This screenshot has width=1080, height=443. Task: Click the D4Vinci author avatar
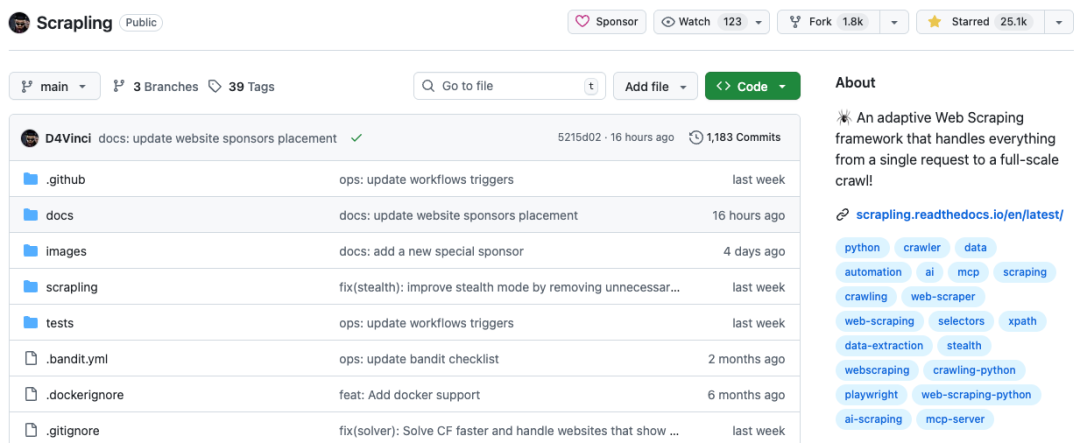pos(29,138)
